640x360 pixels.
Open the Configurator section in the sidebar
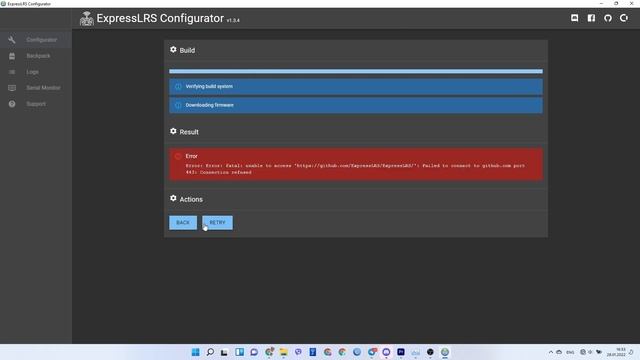36,40
